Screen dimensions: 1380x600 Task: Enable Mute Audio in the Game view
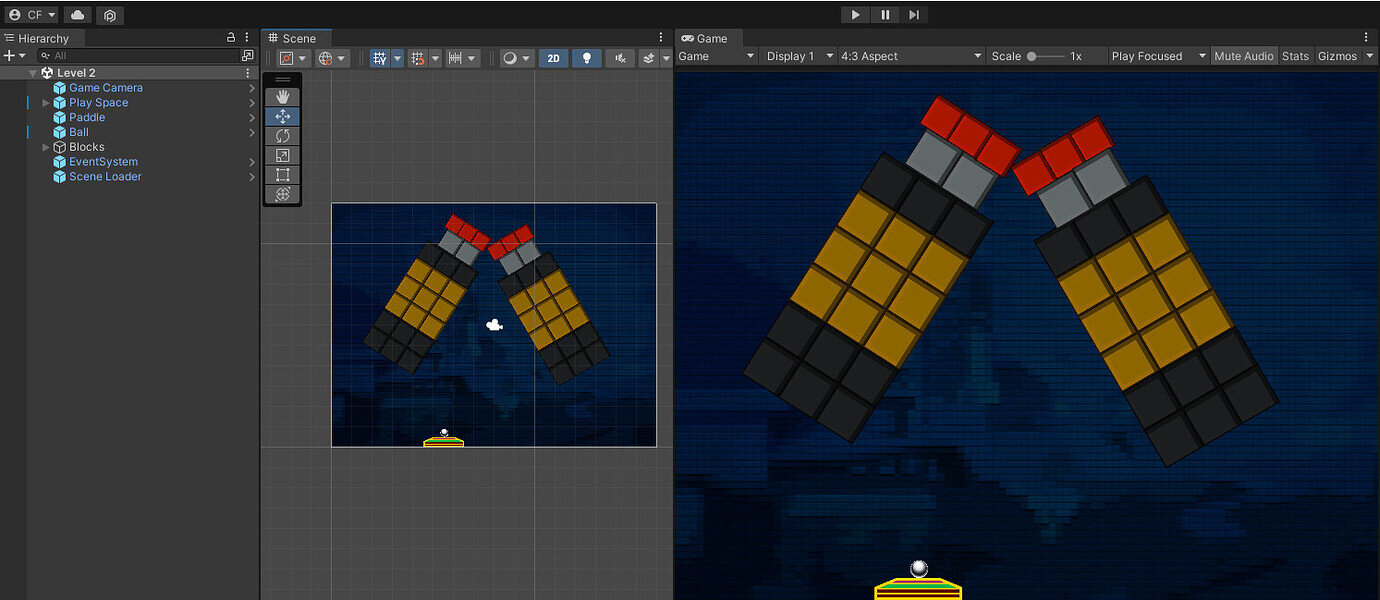point(1243,56)
